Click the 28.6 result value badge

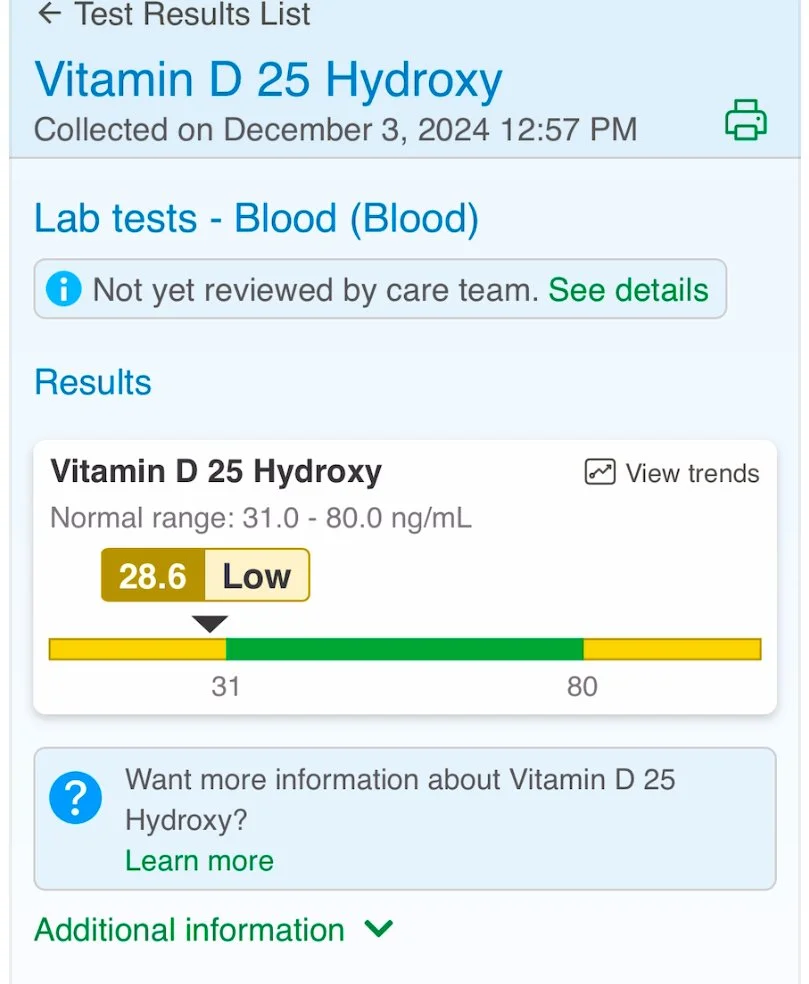pos(153,575)
